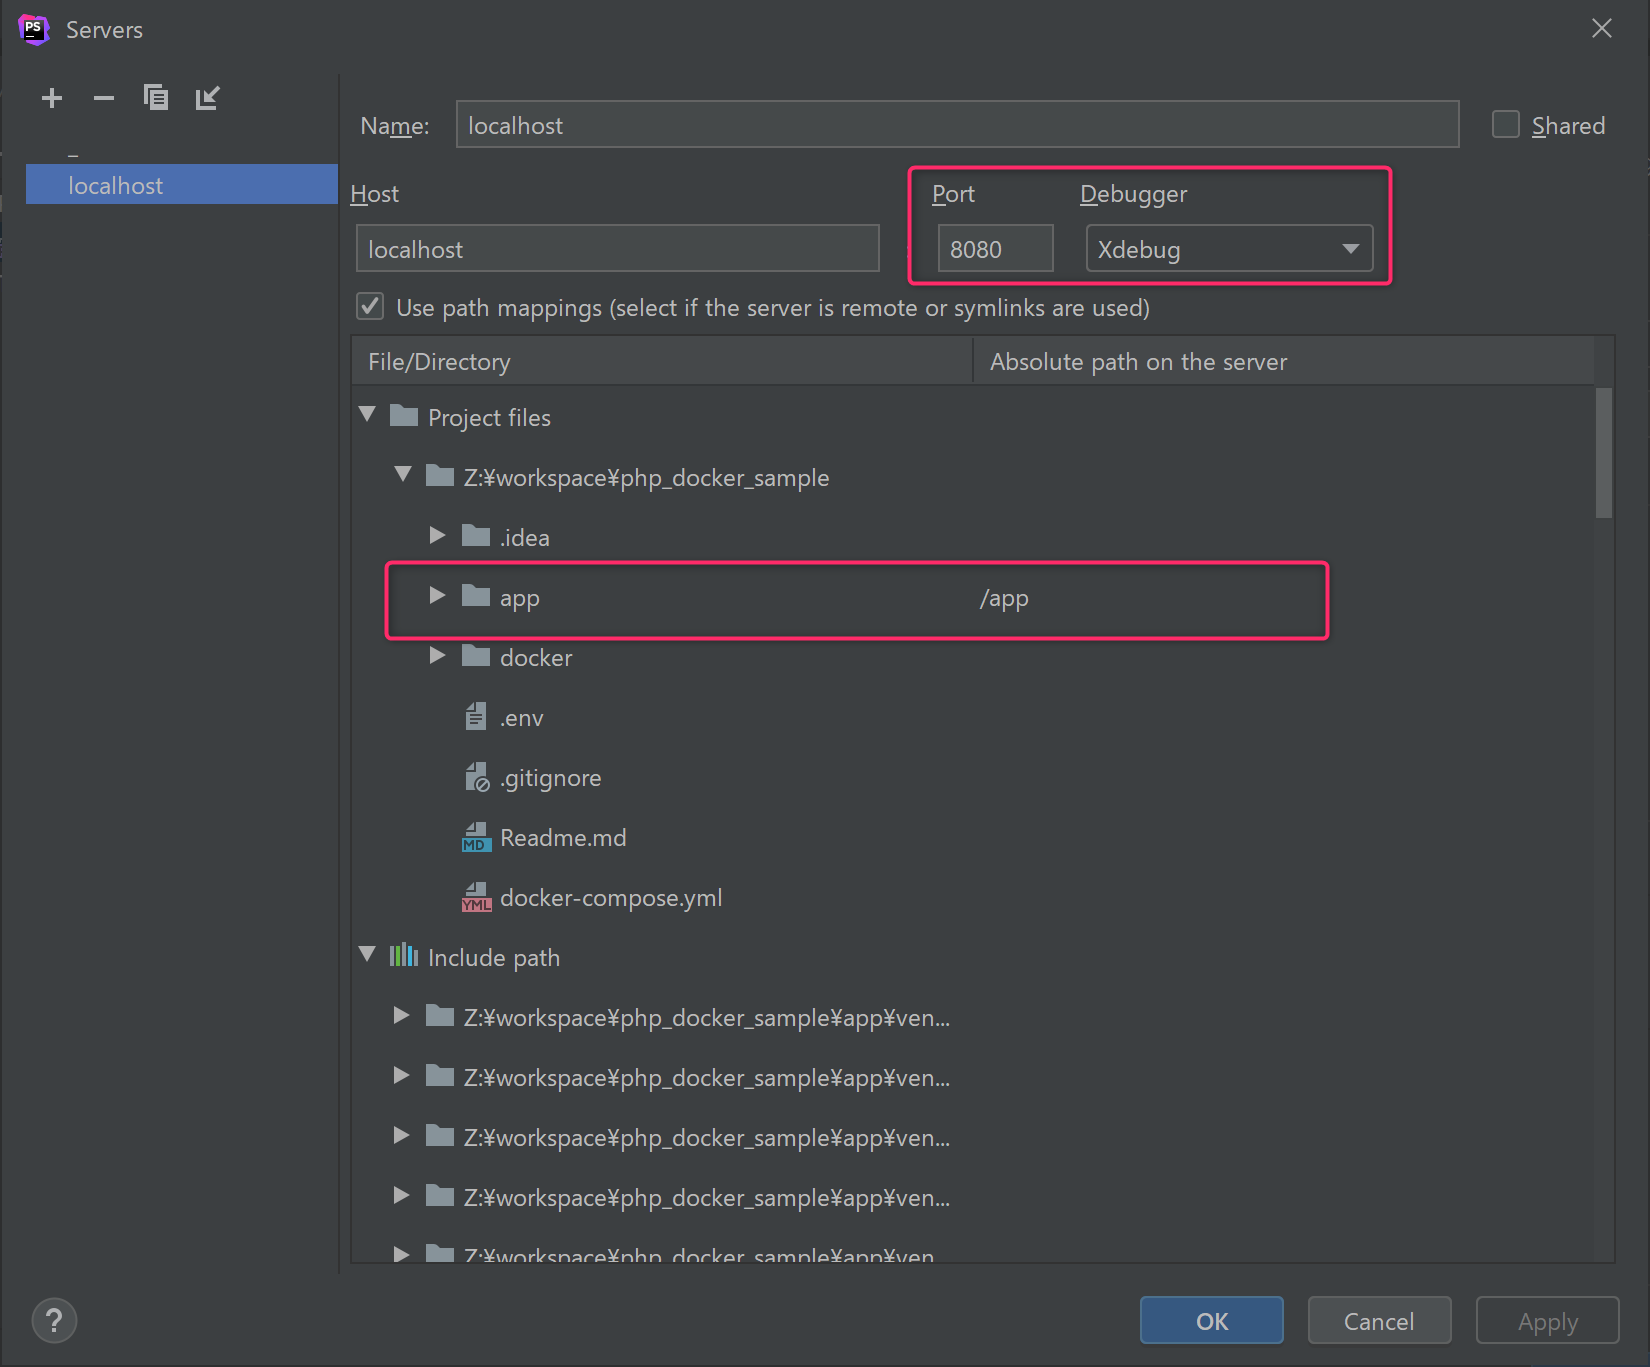This screenshot has height=1367, width=1650.
Task: Expand the app folder in tree
Action: click(437, 597)
